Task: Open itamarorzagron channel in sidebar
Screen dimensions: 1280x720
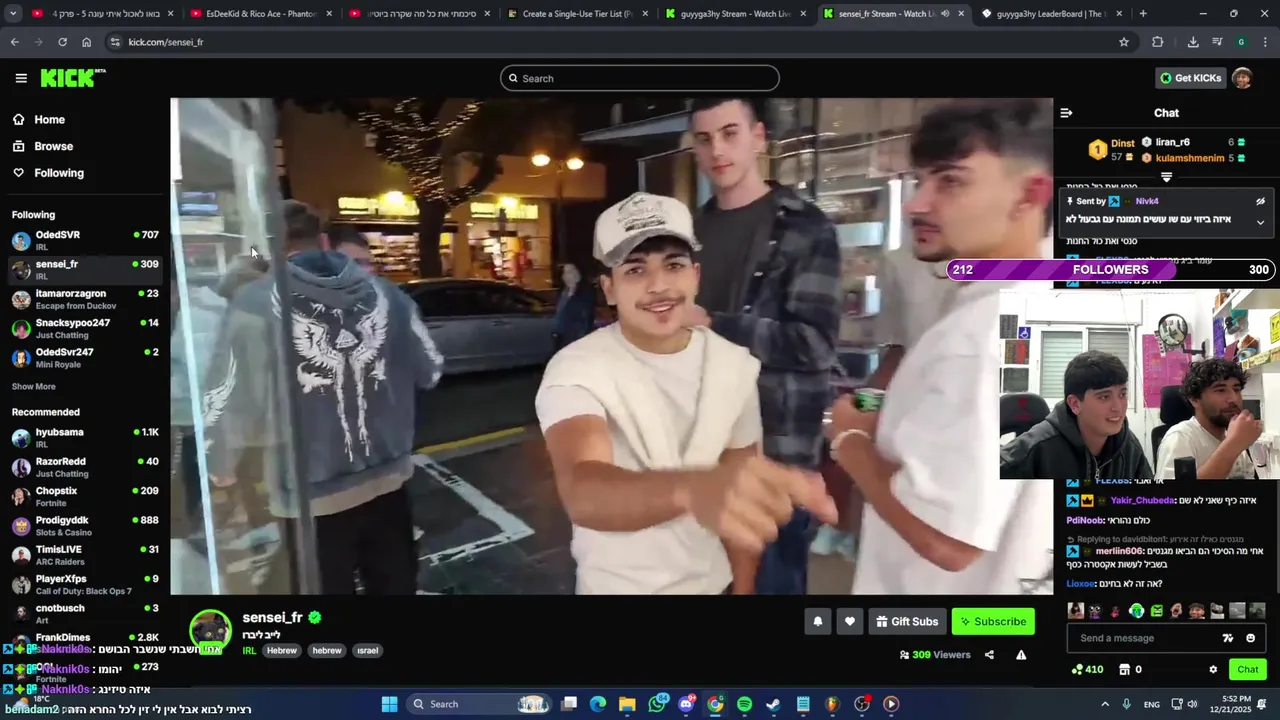Action: pos(84,299)
